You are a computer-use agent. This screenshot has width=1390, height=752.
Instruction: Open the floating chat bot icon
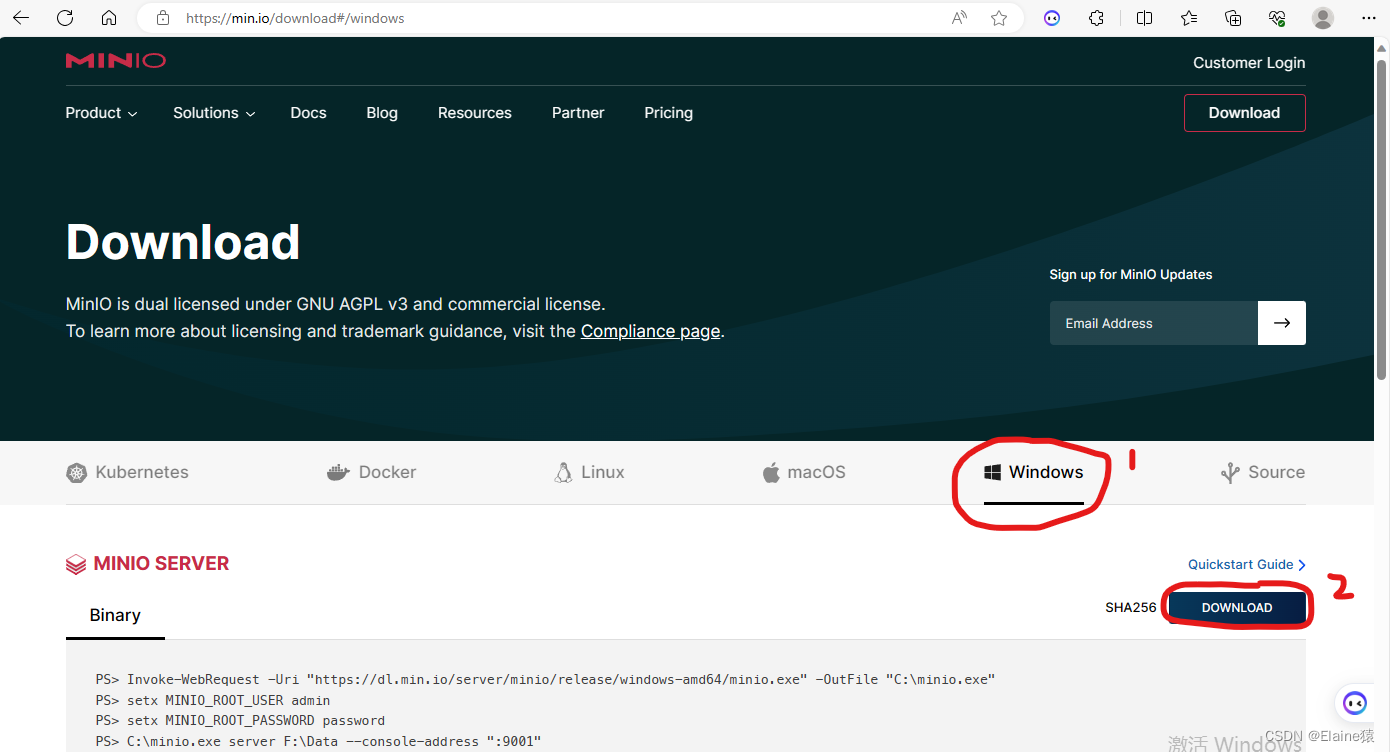click(x=1355, y=703)
